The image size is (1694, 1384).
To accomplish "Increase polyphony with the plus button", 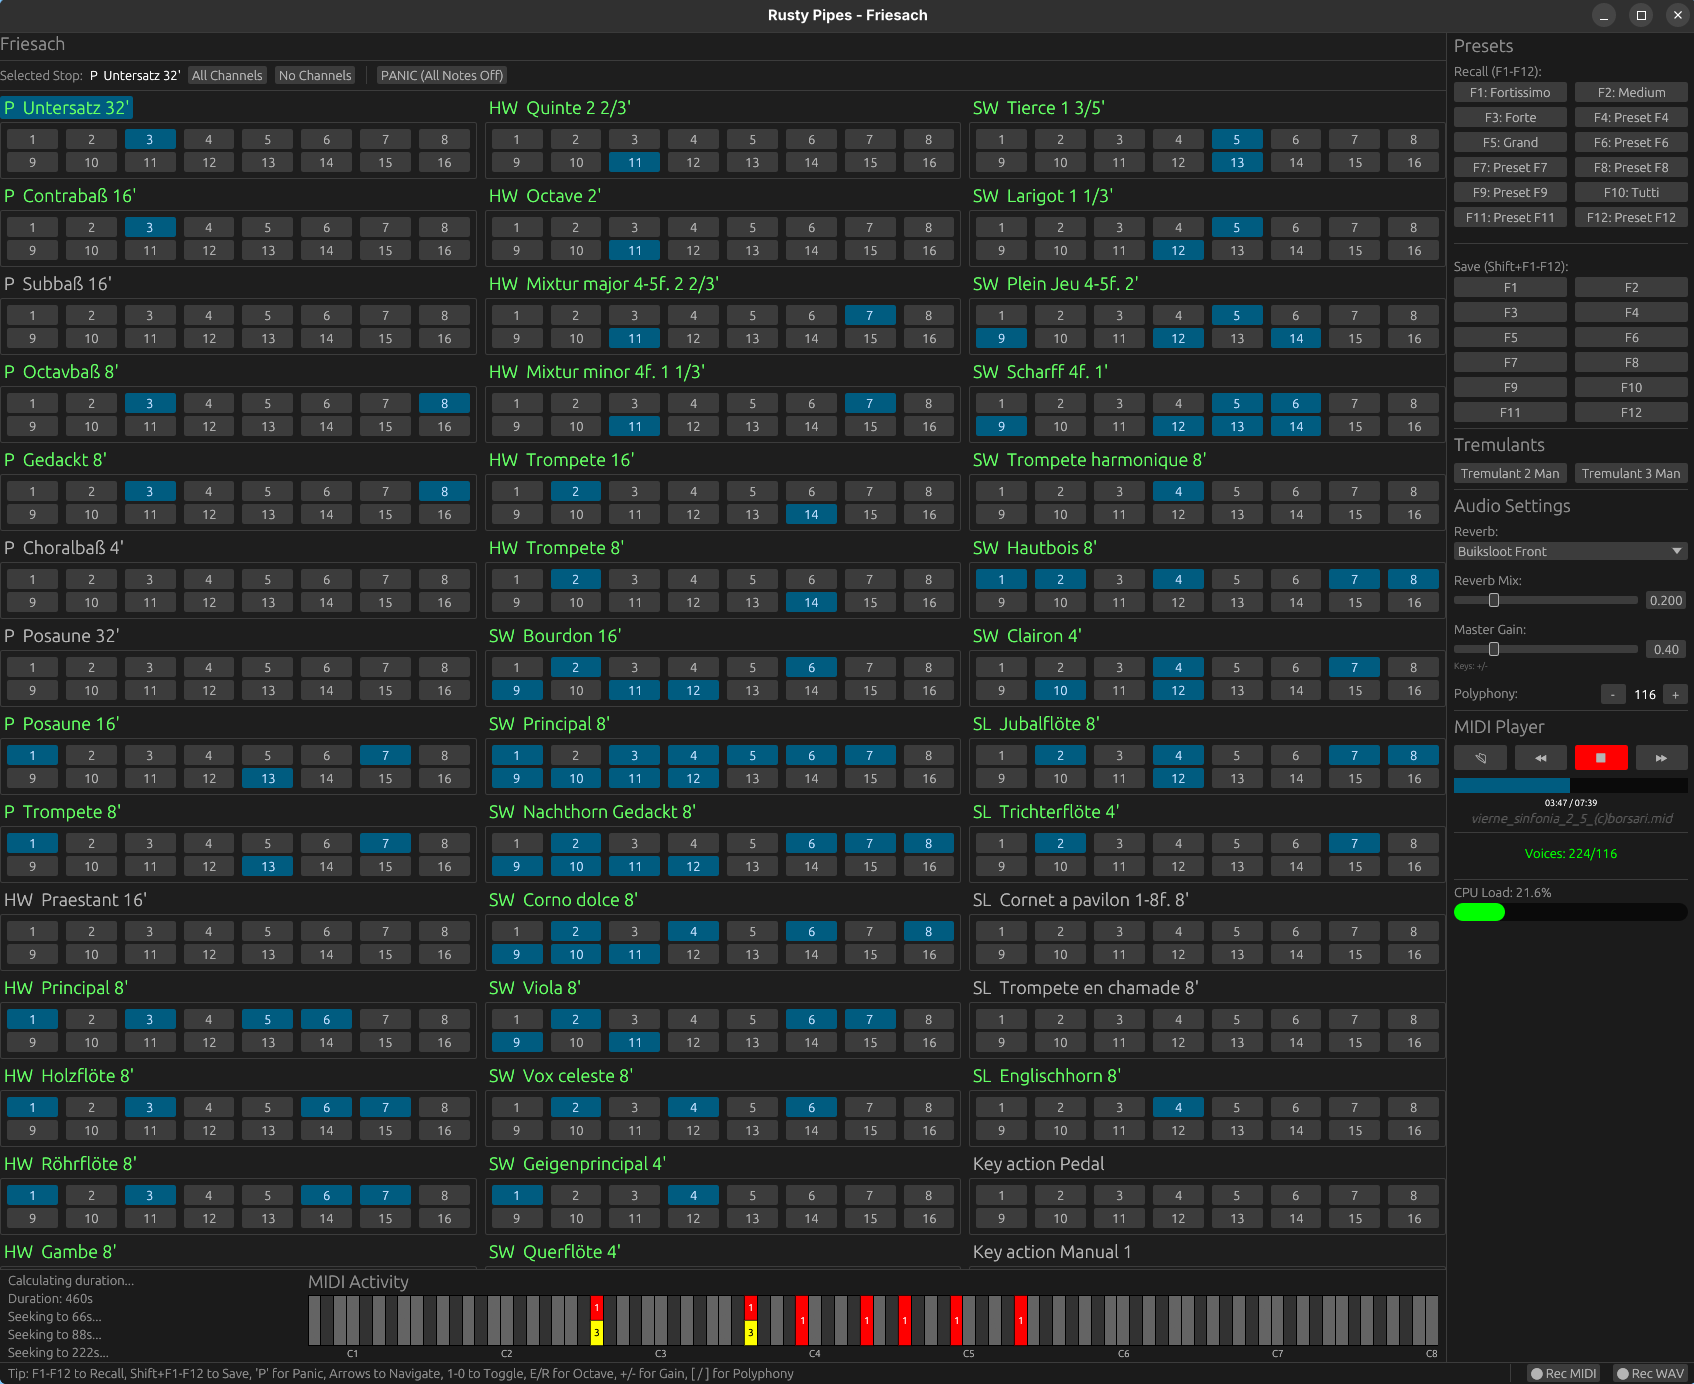I will pyautogui.click(x=1675, y=695).
